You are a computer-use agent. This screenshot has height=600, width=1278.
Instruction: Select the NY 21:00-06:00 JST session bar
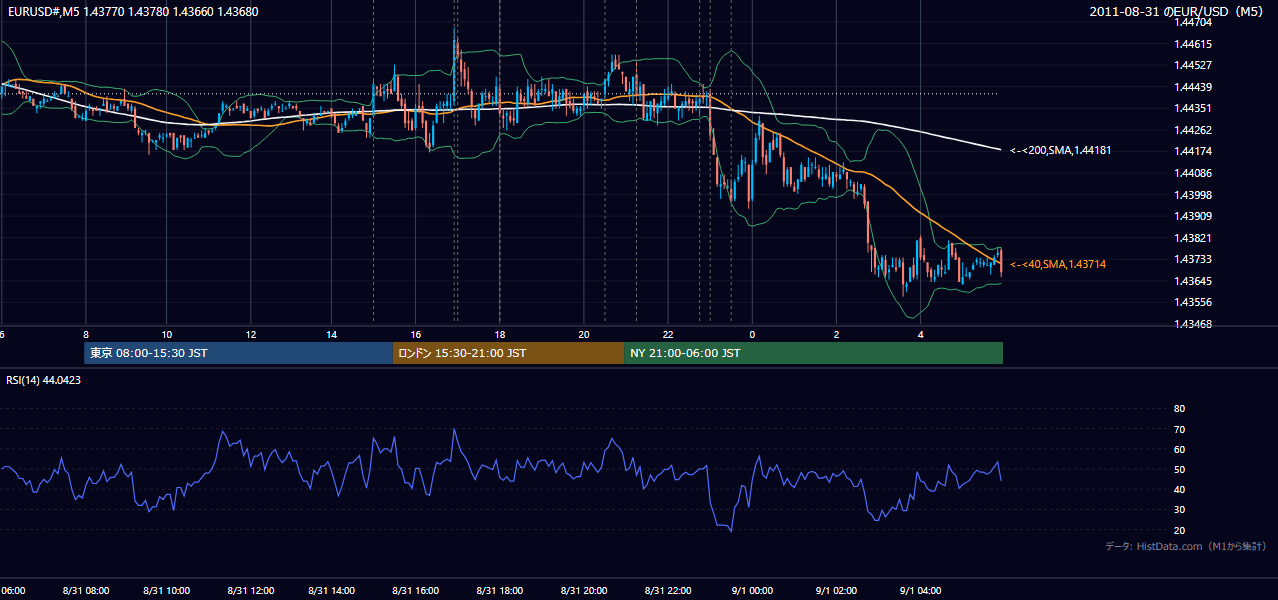coord(813,353)
